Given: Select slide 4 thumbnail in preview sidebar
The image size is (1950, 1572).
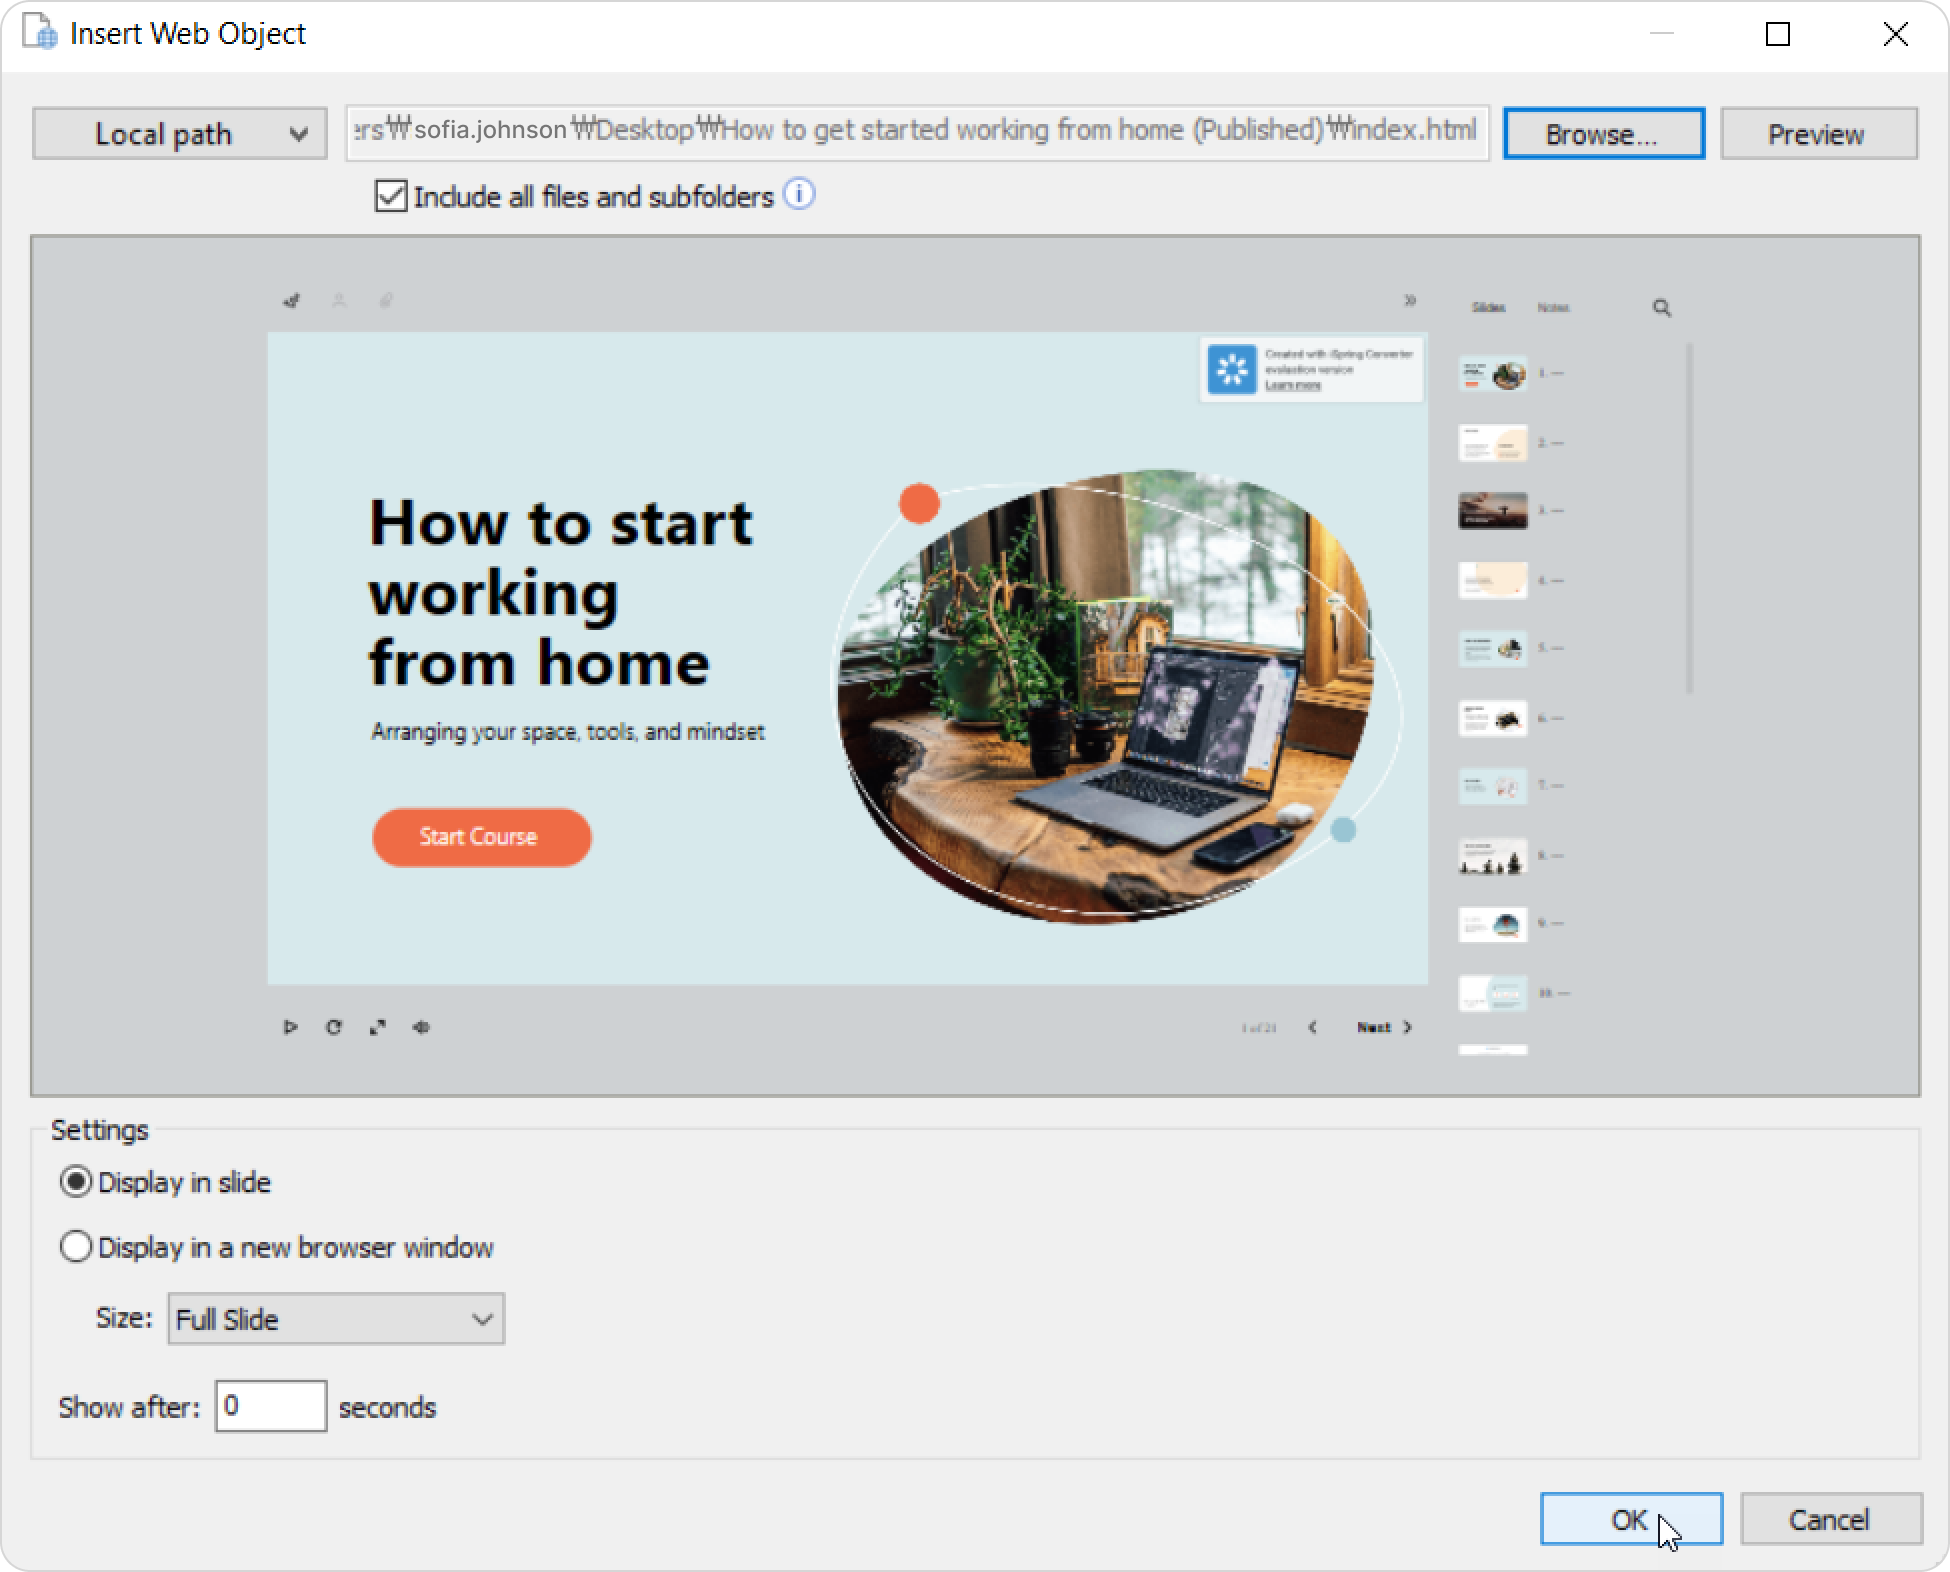Looking at the screenshot, I should pyautogui.click(x=1493, y=580).
